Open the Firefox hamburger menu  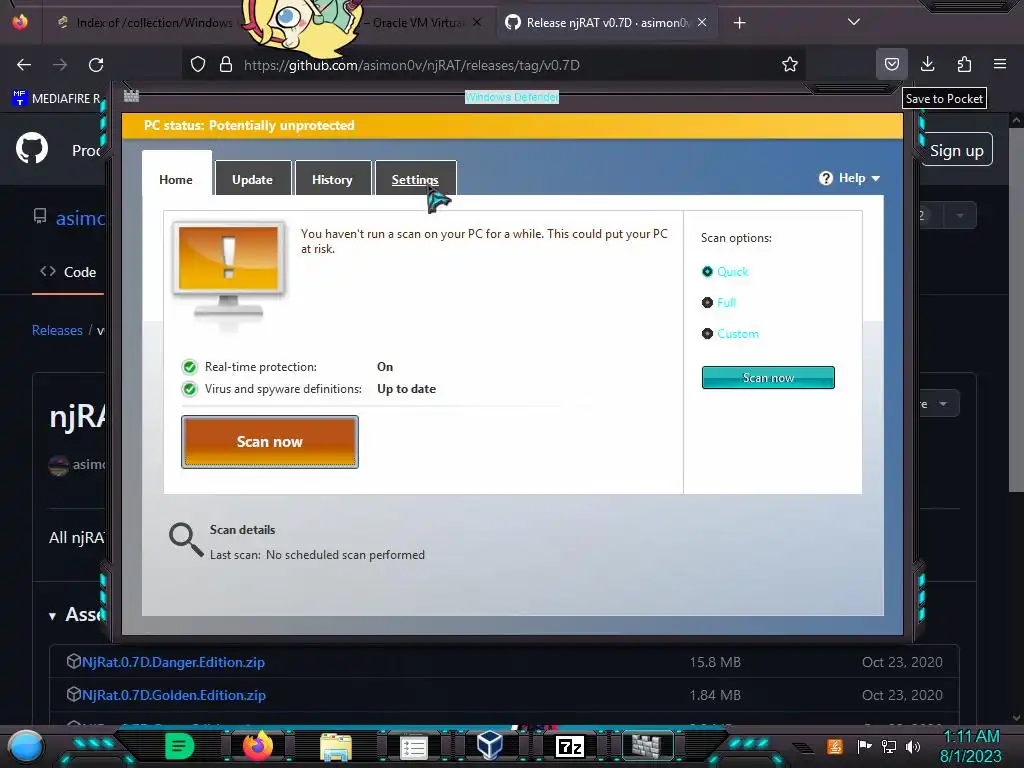1000,64
